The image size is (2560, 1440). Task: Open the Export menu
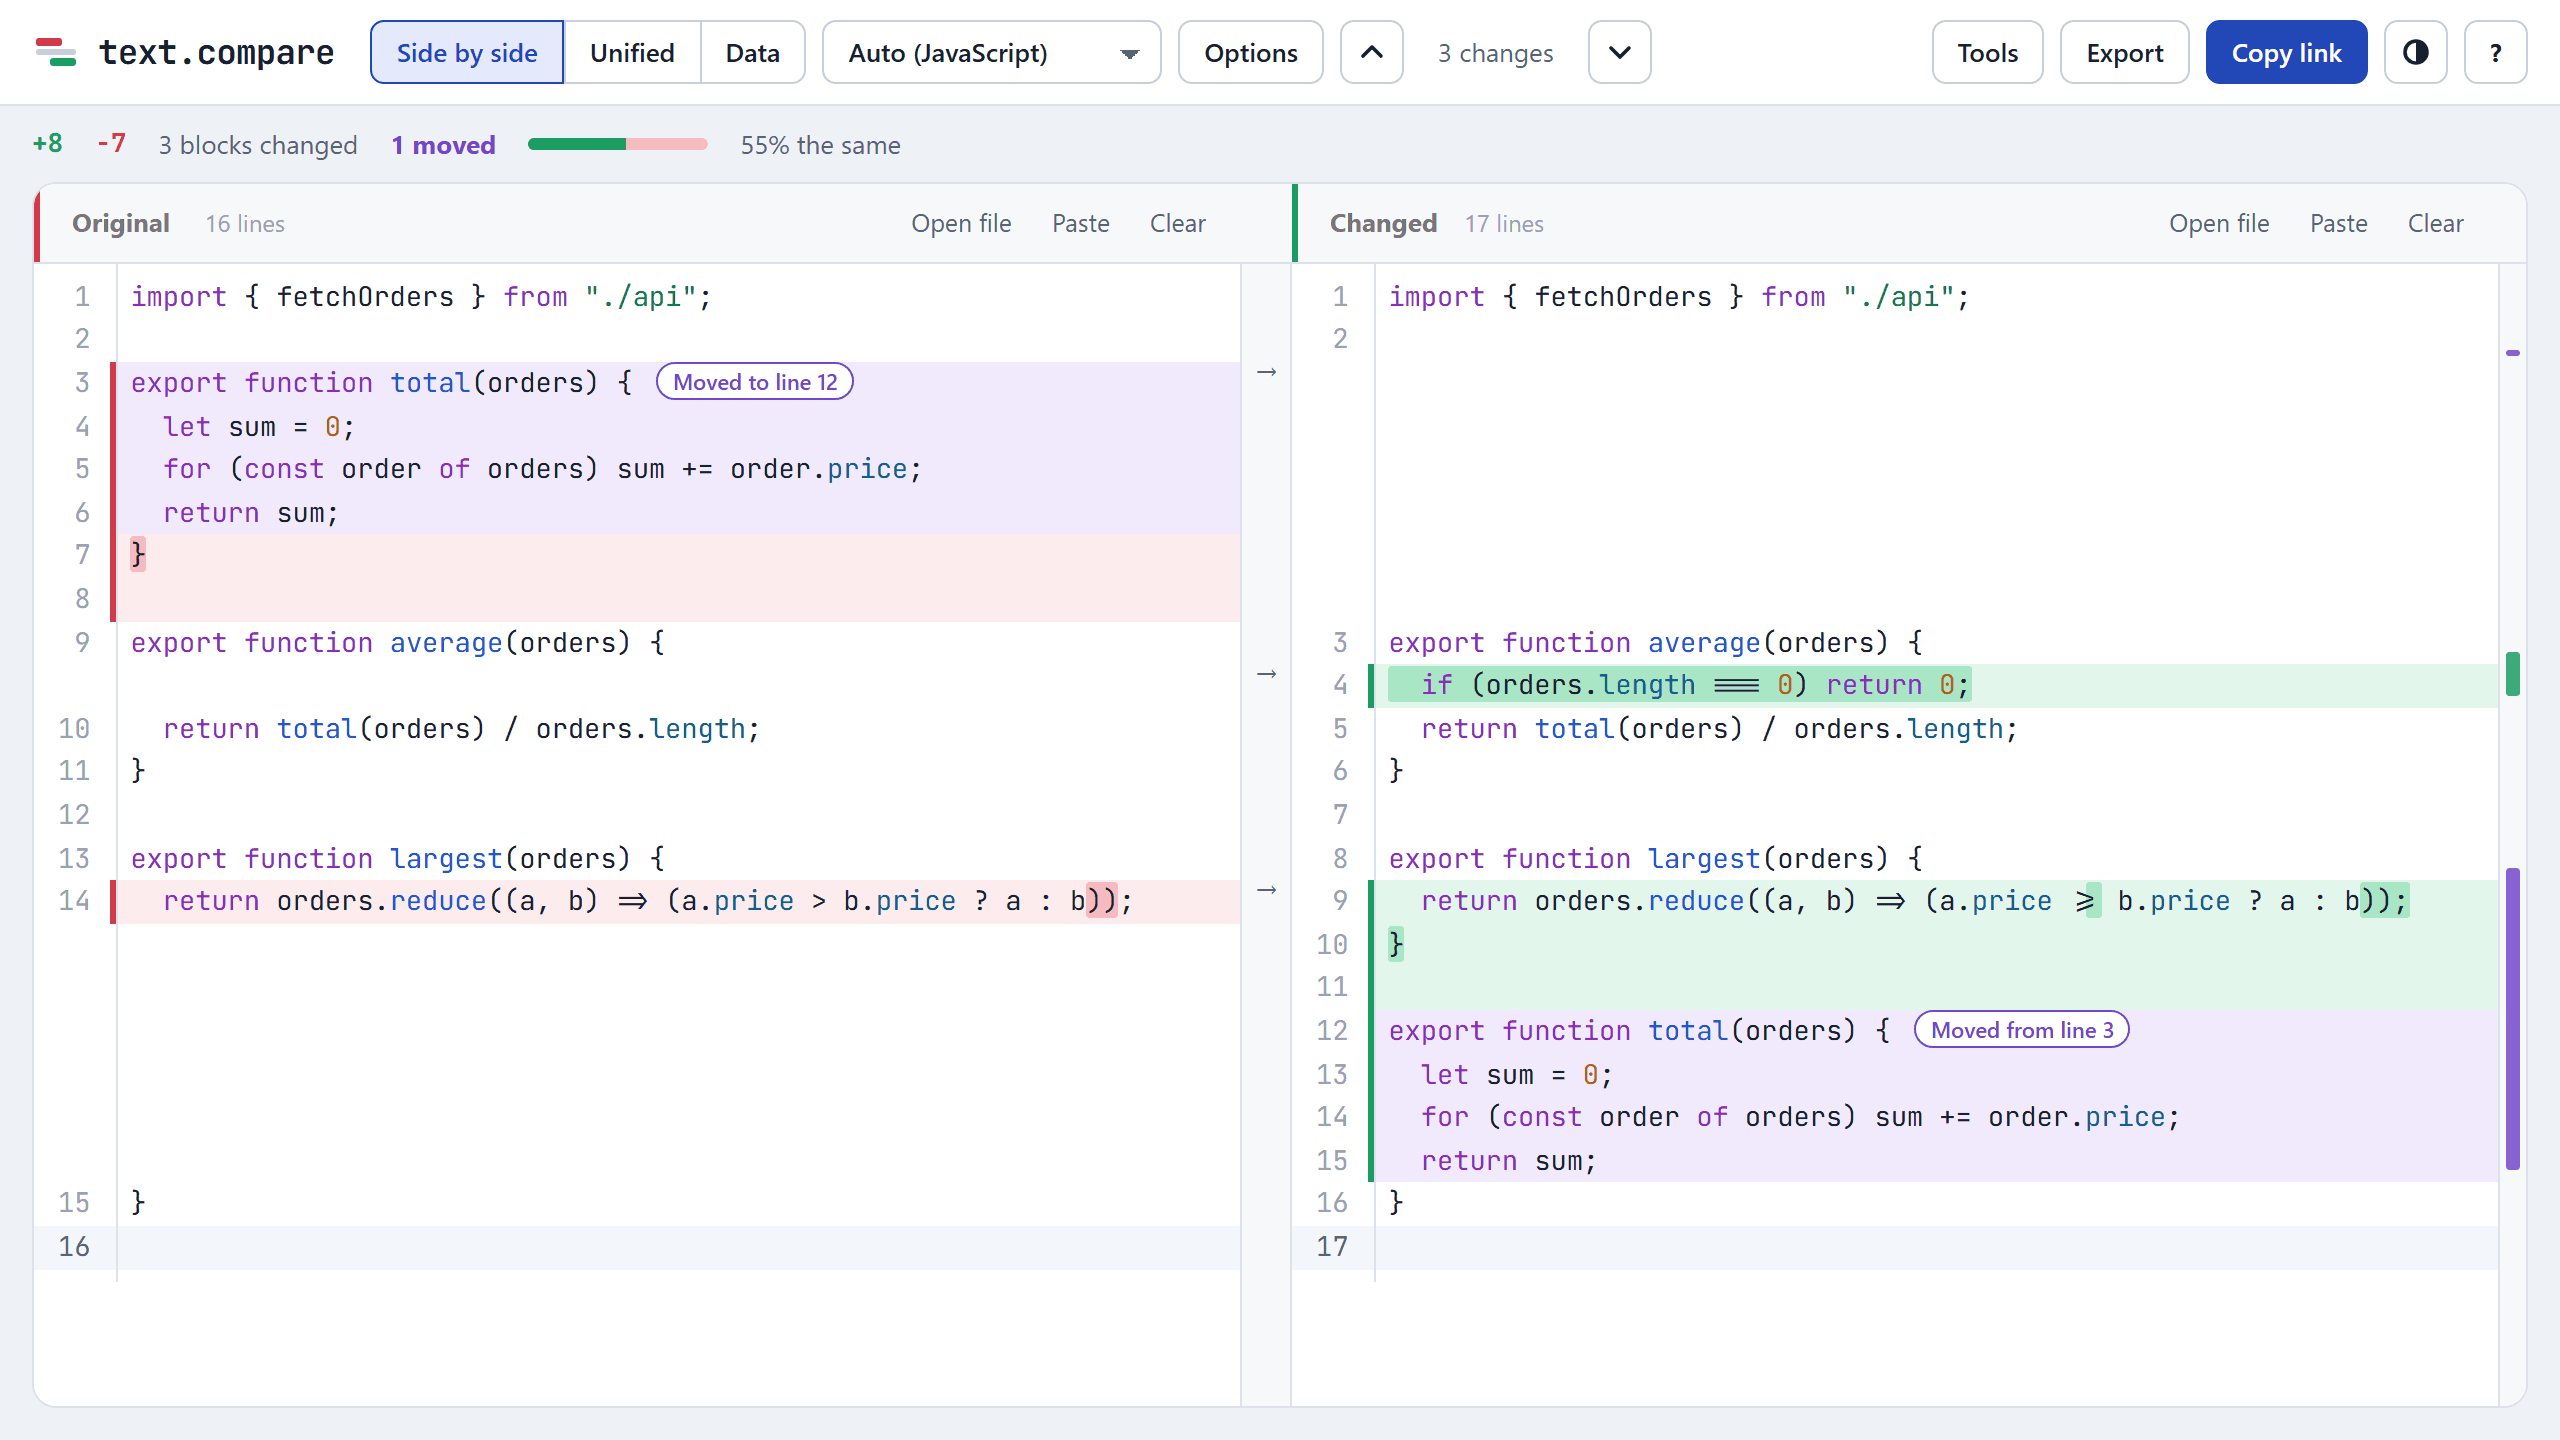pos(2124,52)
